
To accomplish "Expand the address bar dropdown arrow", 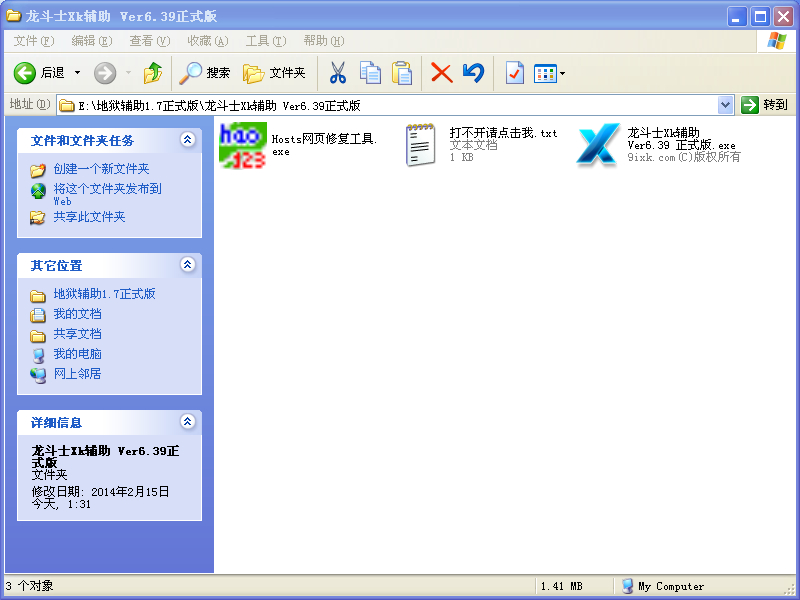I will [x=725, y=106].
